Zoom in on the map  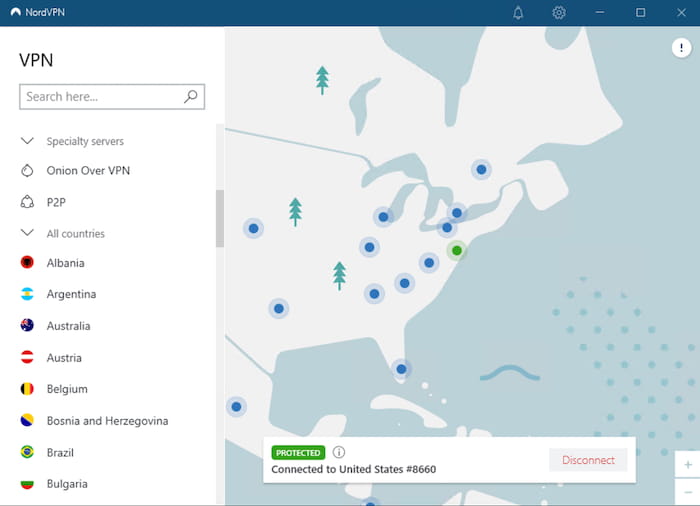(688, 465)
